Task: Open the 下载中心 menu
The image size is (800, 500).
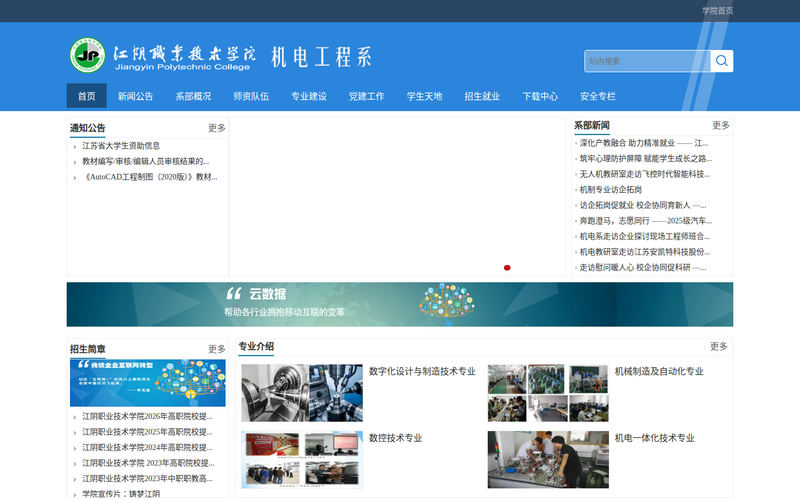Action: click(x=540, y=96)
